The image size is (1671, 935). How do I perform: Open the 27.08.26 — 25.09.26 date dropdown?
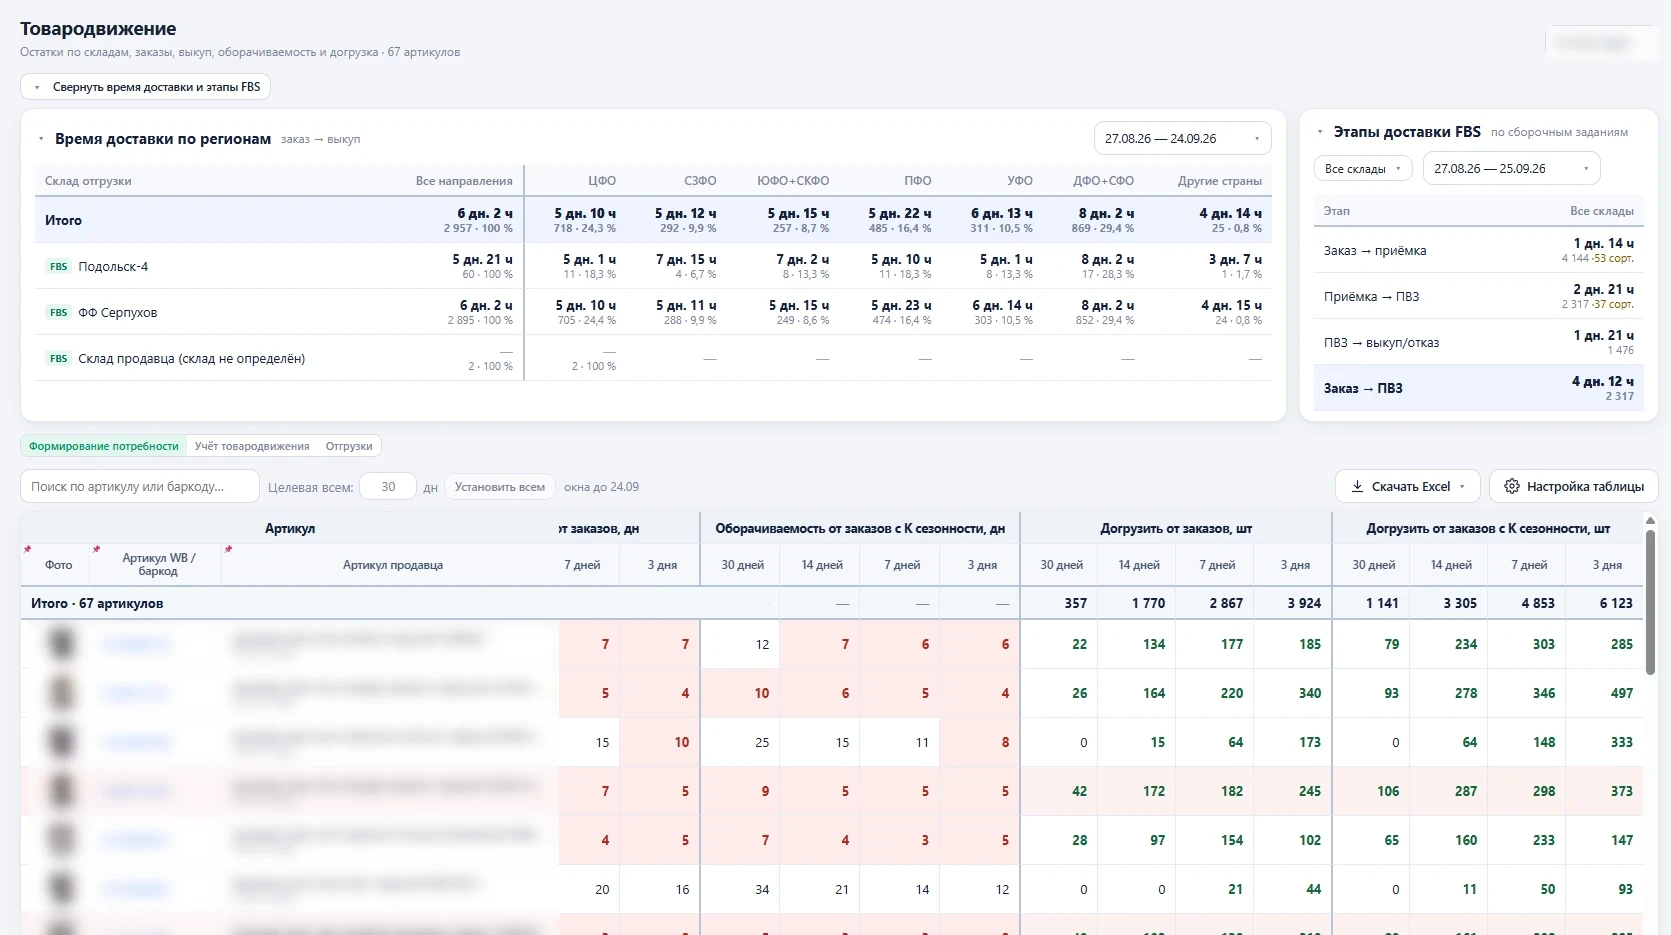[x=1511, y=169]
